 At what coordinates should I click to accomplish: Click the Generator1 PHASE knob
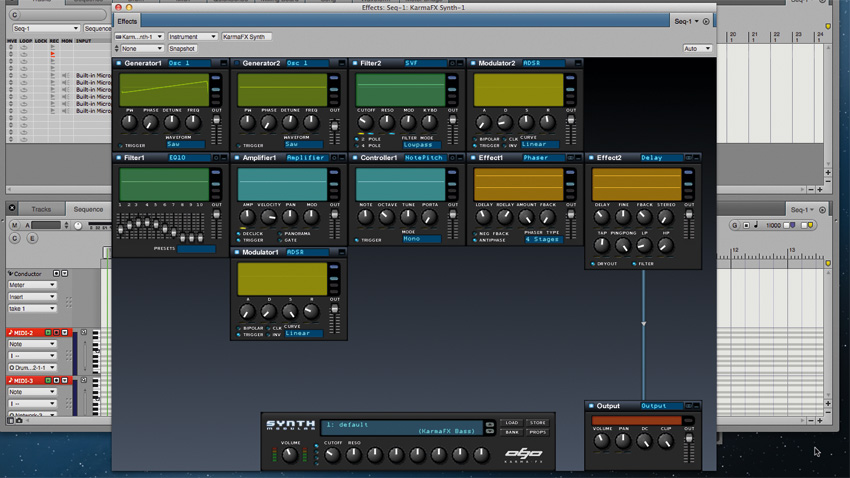pos(150,122)
